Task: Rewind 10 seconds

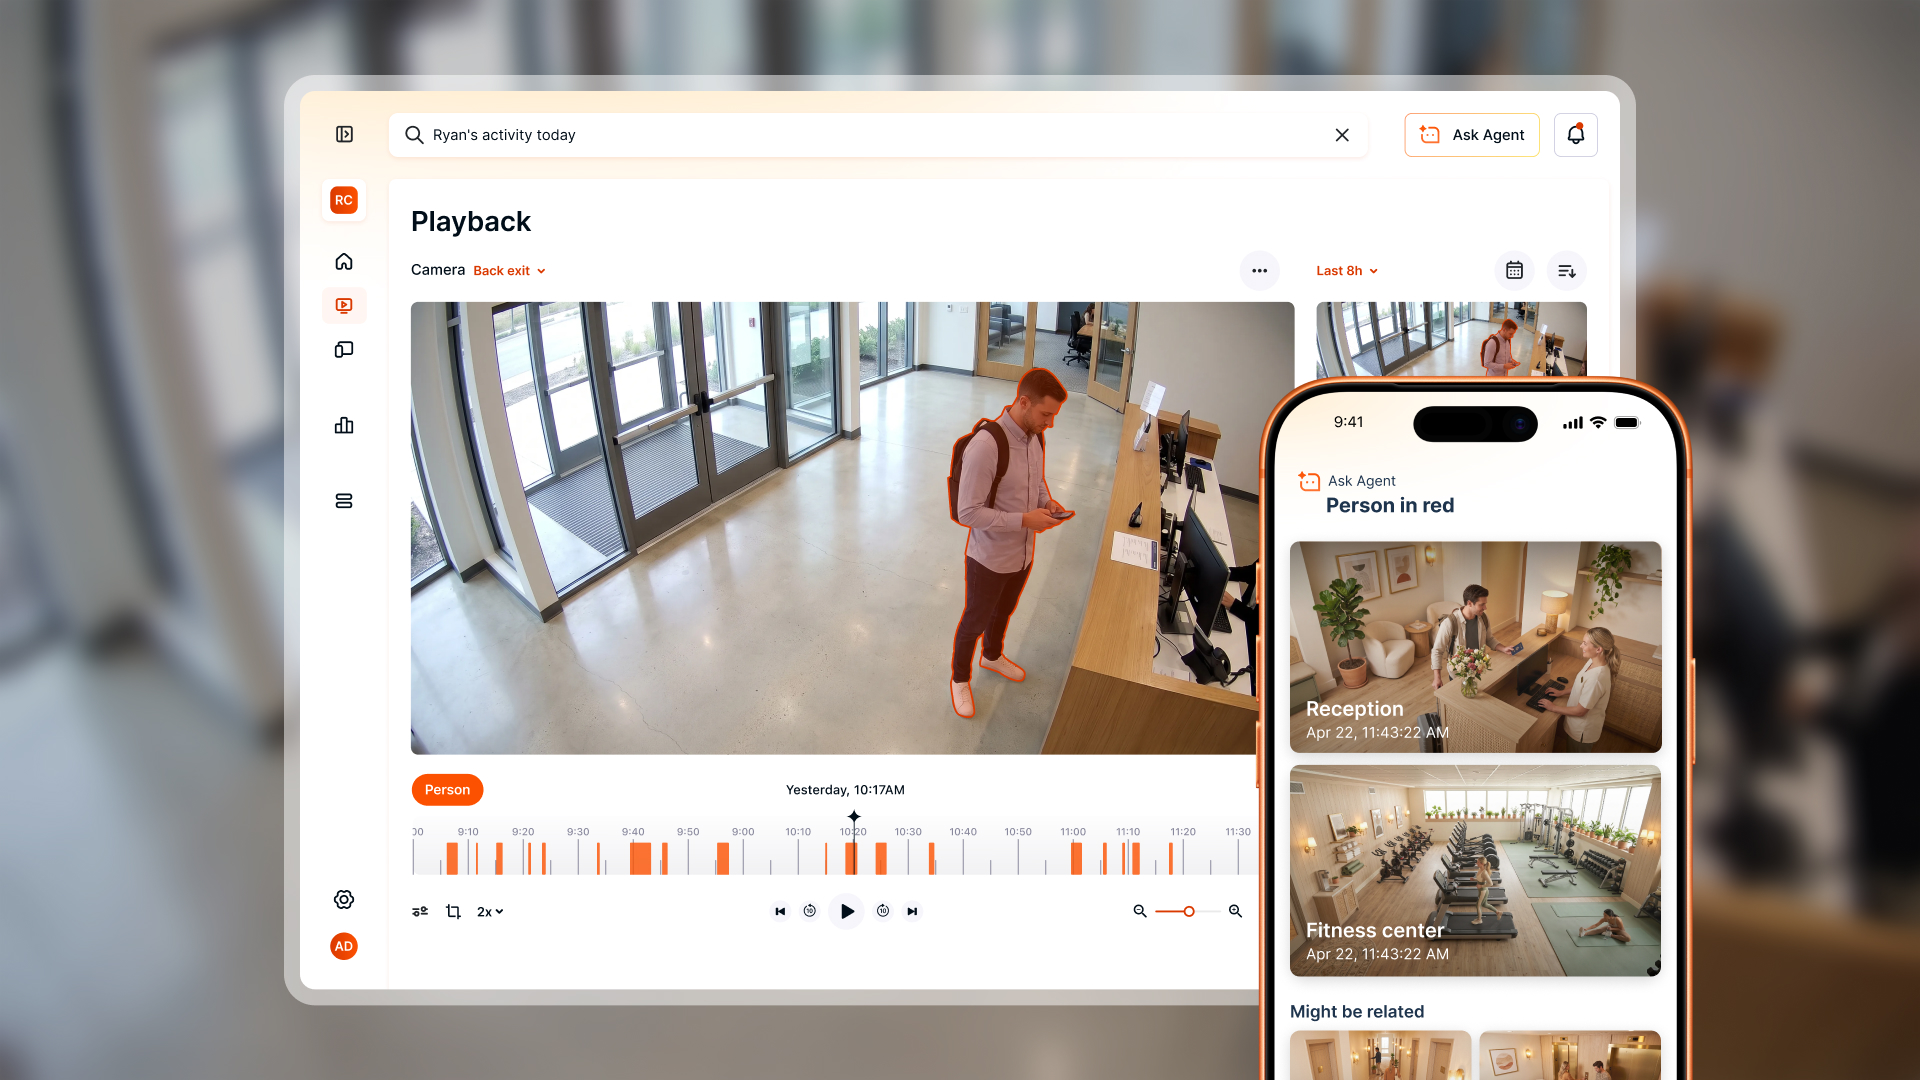Action: coord(810,911)
